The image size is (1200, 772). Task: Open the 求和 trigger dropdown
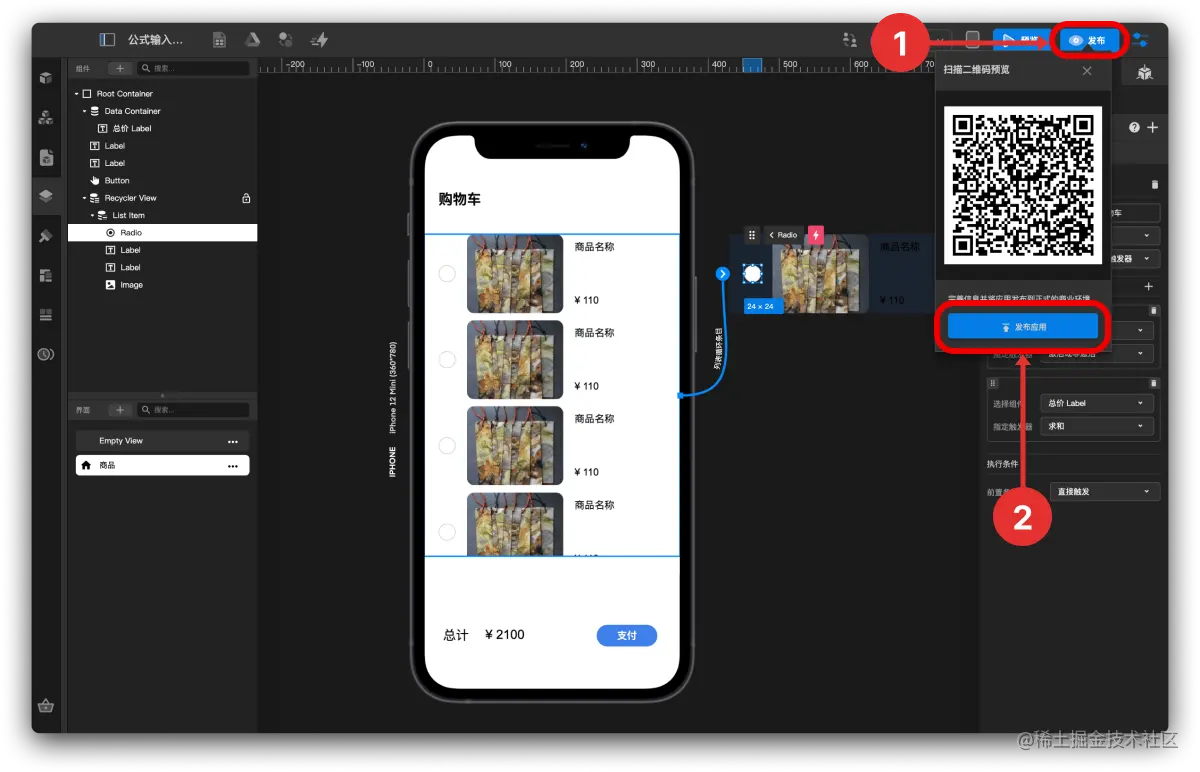point(1097,426)
